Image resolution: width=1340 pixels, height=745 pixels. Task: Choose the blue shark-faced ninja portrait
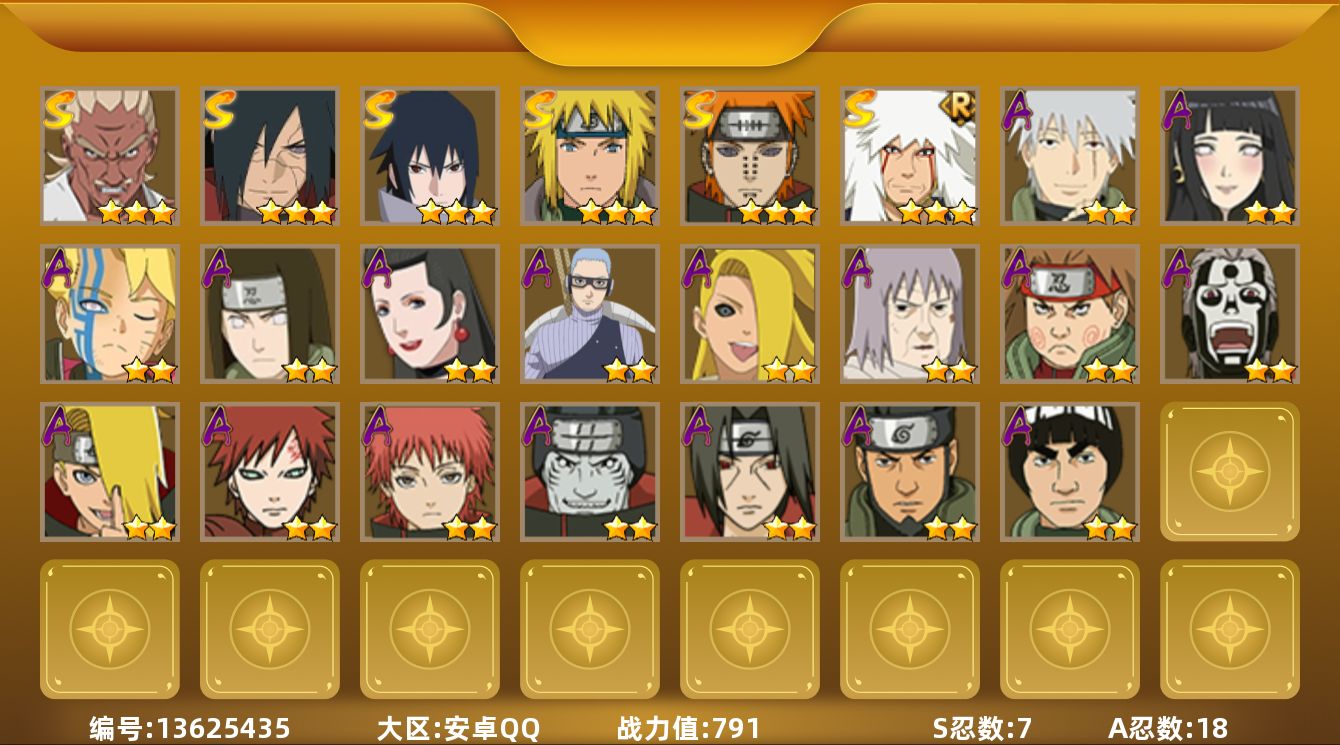point(589,471)
